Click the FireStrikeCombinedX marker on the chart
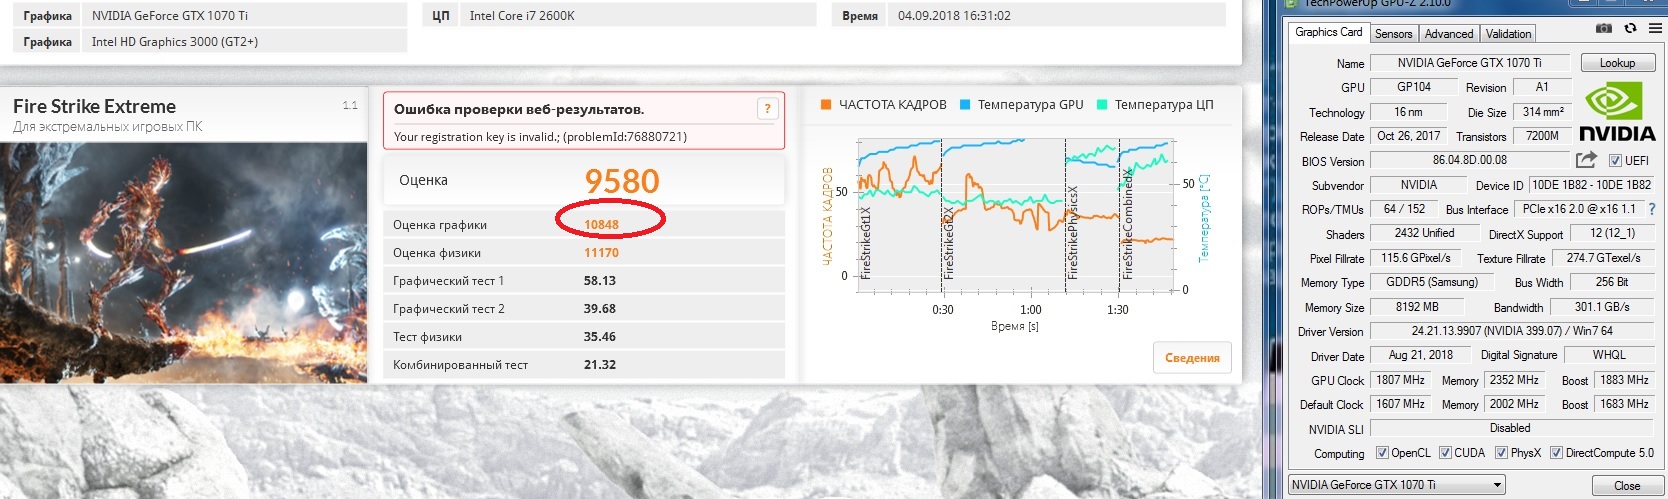The width and height of the screenshot is (1668, 499). pyautogui.click(x=1127, y=224)
